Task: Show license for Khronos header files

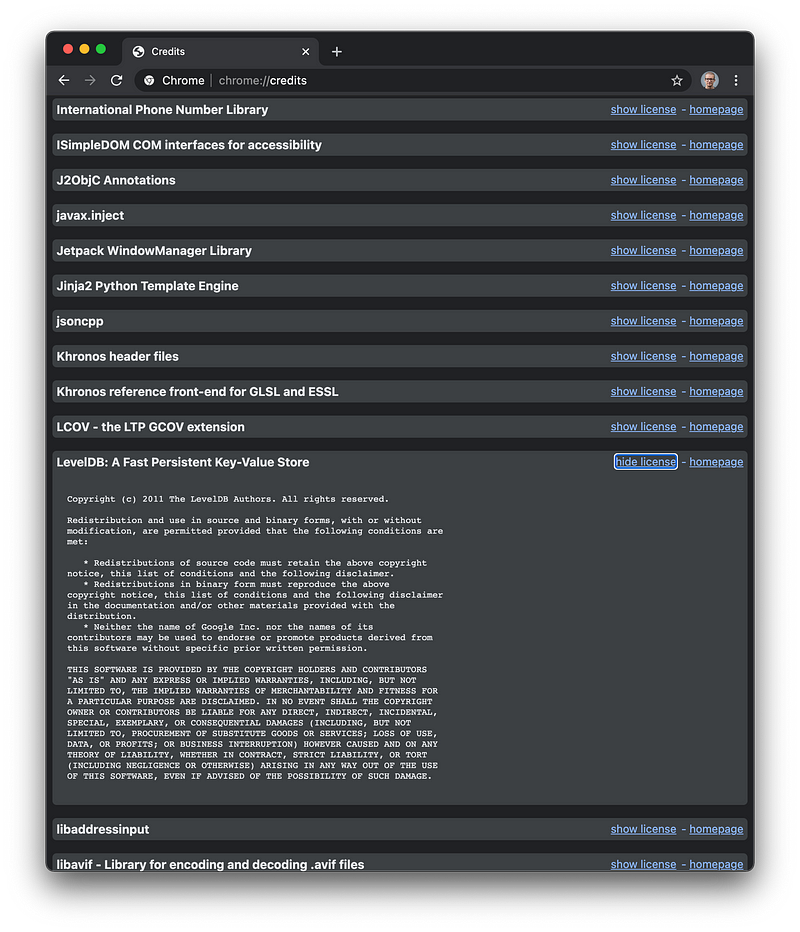Action: coord(643,356)
